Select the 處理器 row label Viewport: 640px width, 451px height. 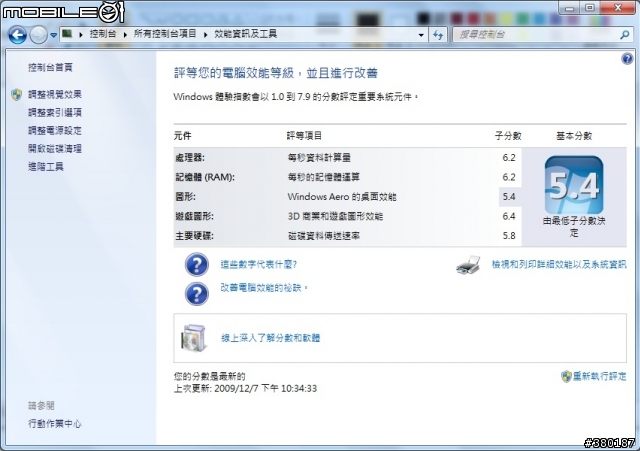(x=190, y=158)
